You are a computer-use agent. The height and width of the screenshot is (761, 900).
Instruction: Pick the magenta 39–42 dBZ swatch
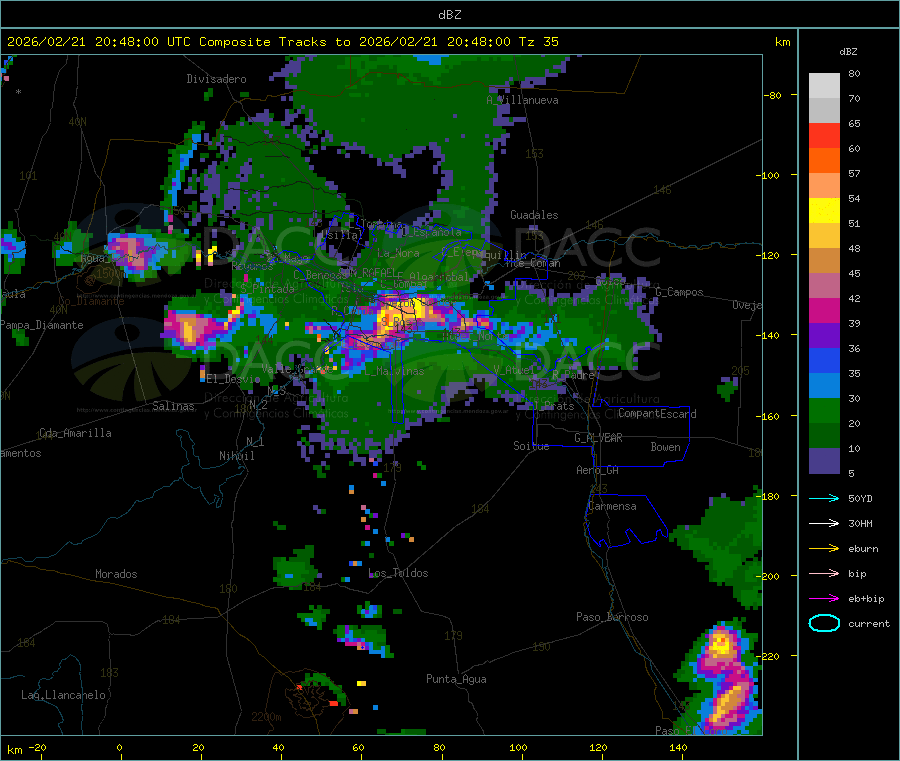[824, 310]
